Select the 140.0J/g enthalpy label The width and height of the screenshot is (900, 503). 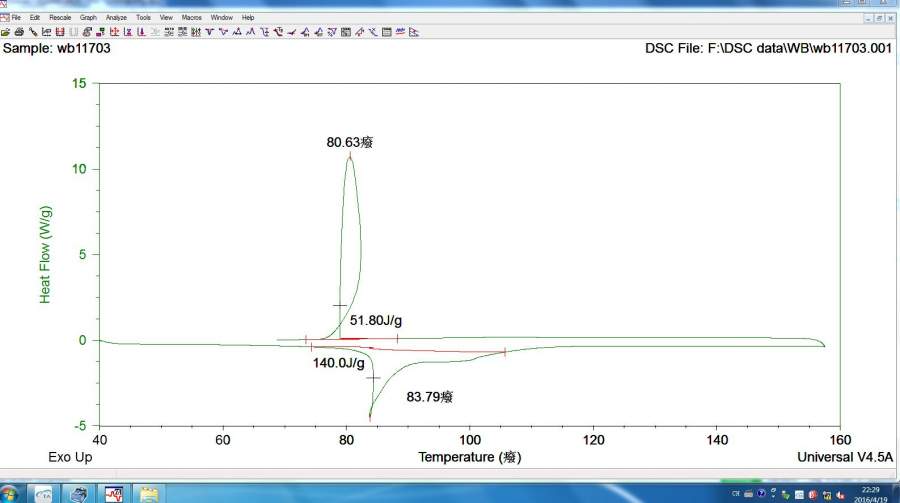[x=339, y=363]
